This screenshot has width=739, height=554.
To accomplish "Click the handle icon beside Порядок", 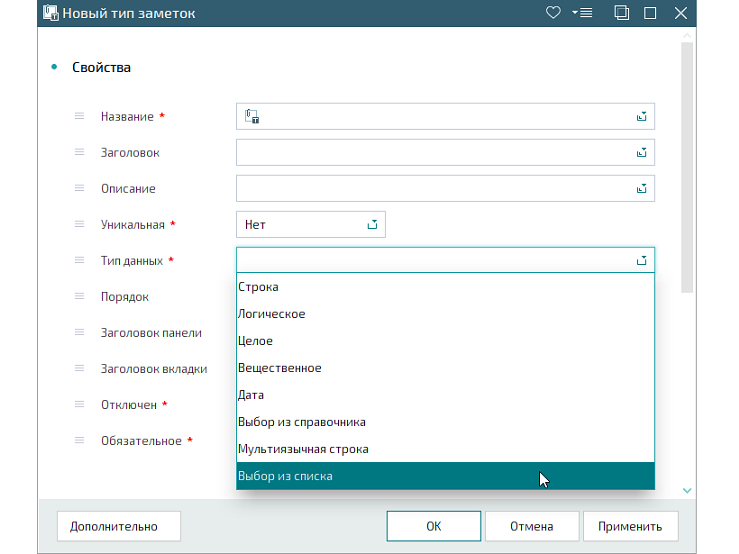I will point(80,296).
